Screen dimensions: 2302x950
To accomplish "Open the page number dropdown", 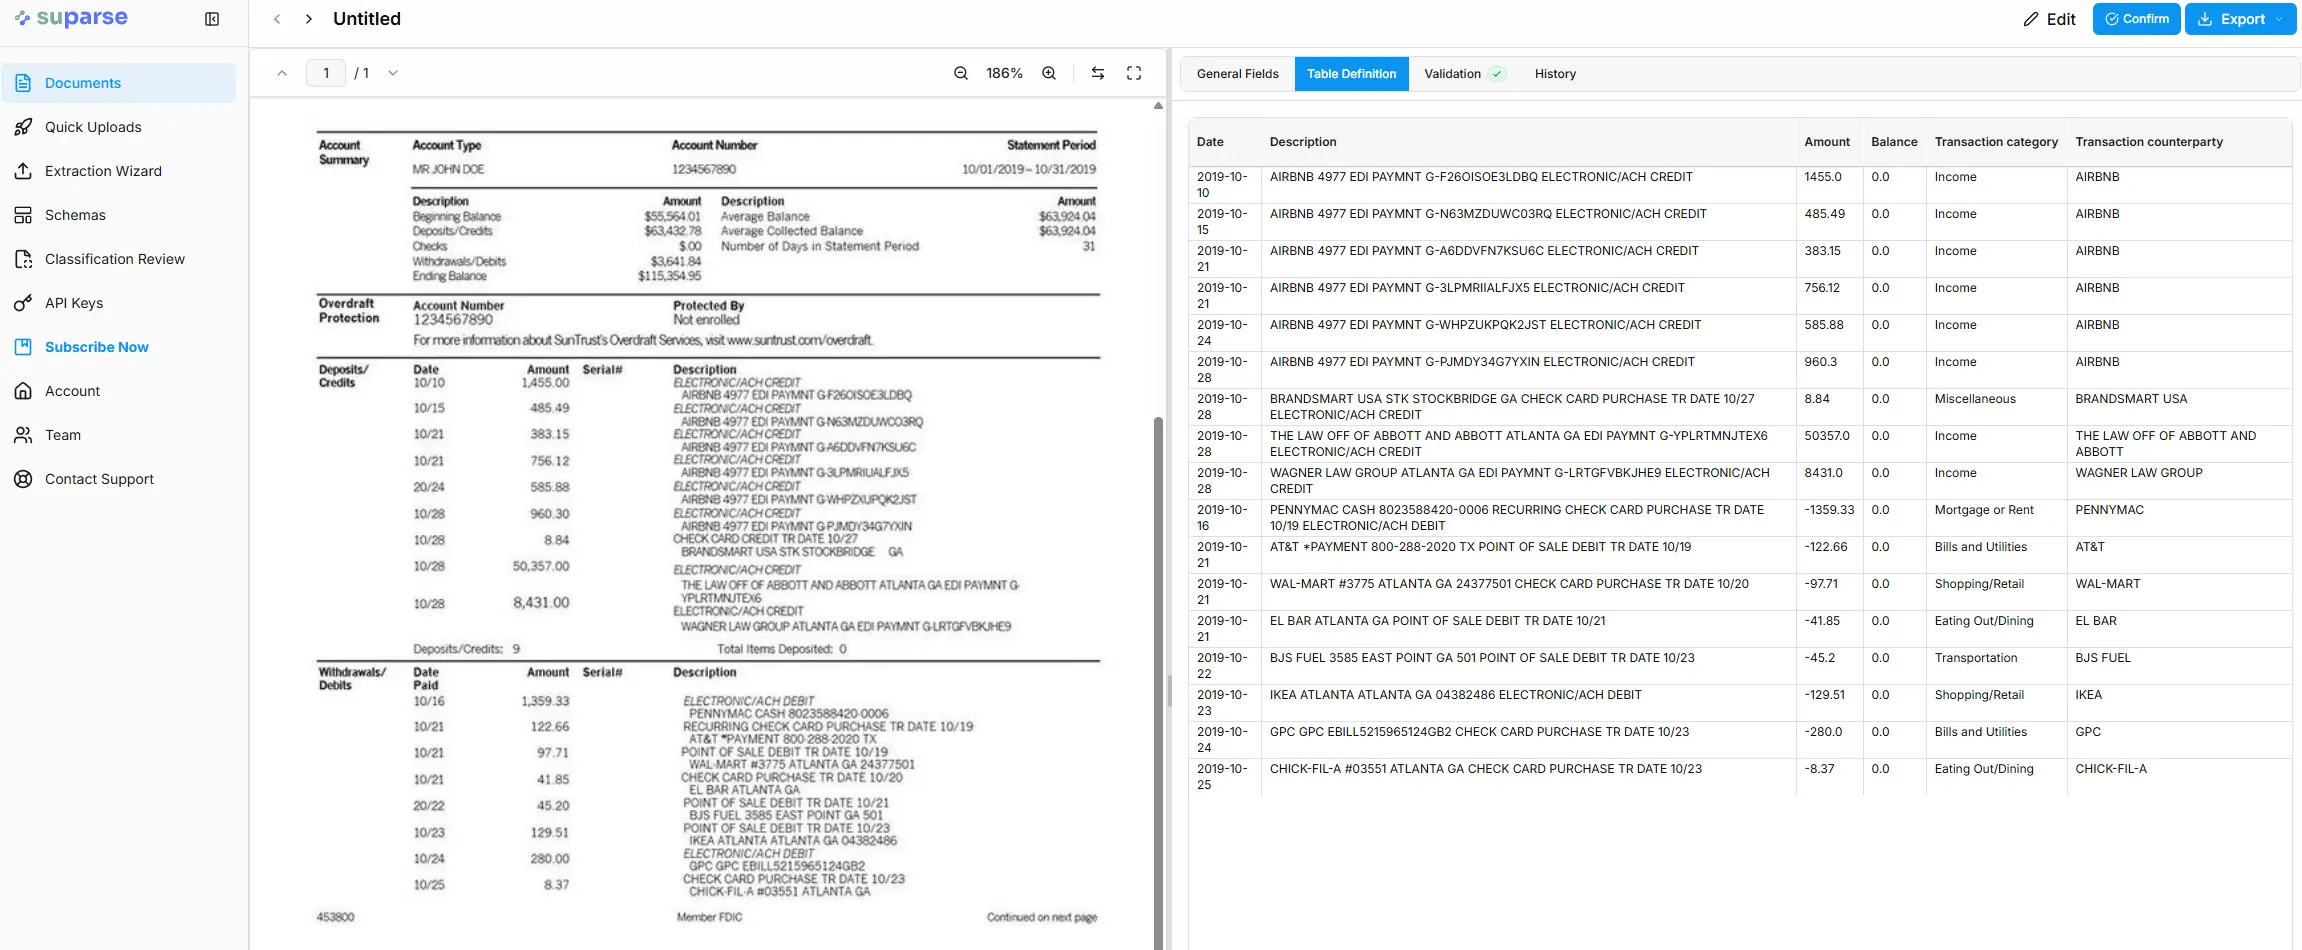I will (x=392, y=72).
